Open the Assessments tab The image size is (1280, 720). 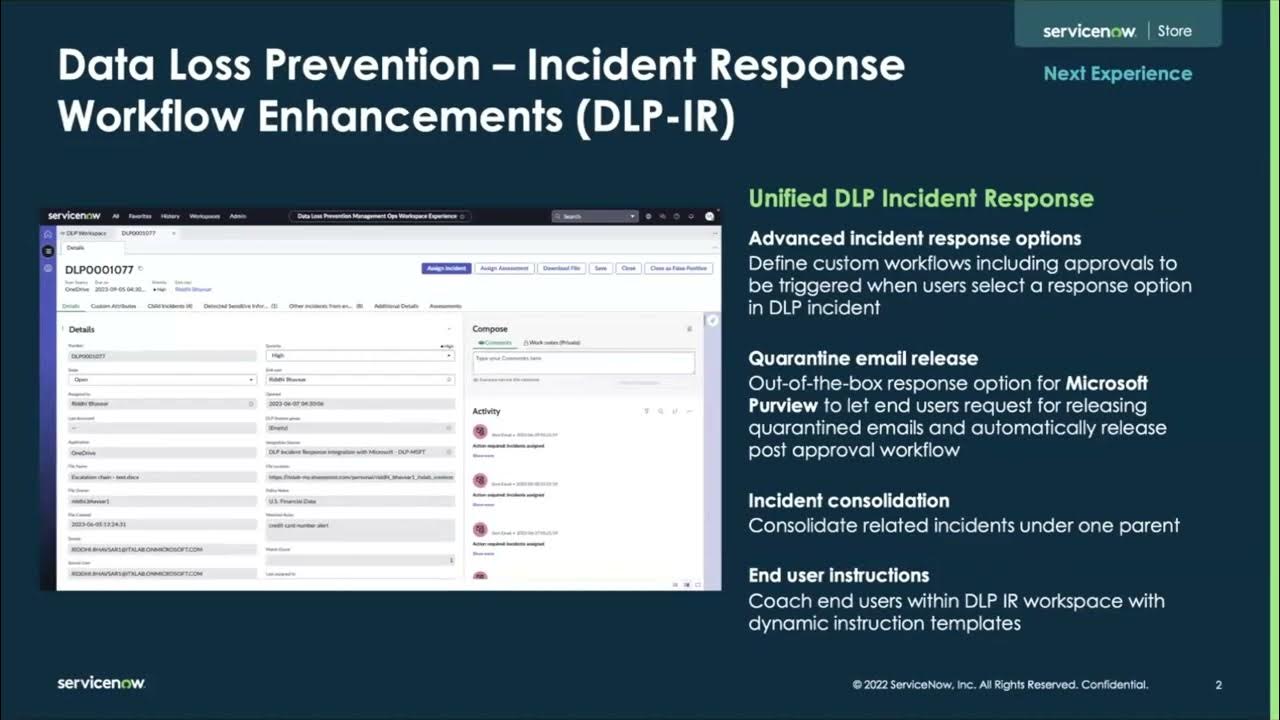[x=446, y=306]
